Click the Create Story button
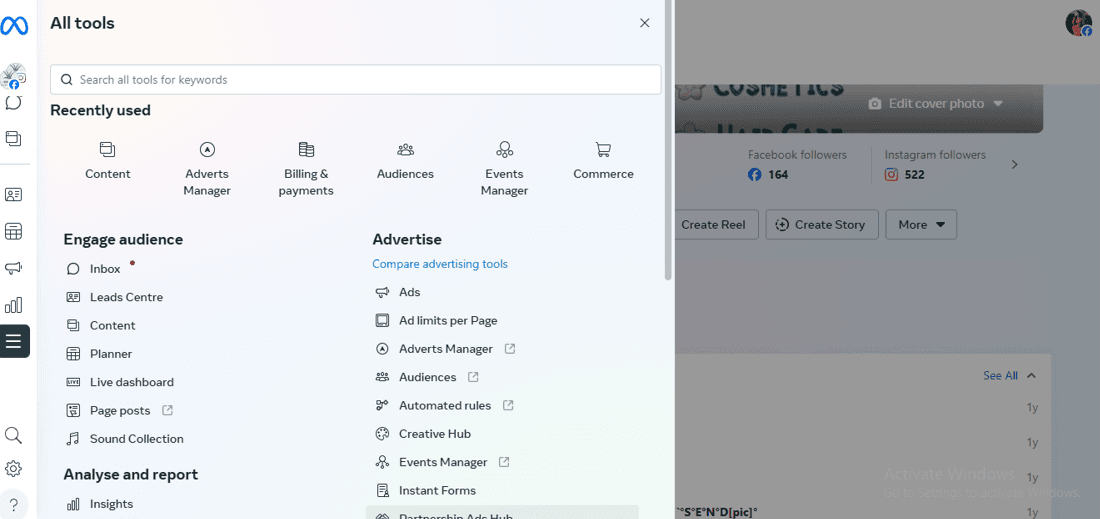Screen dimensions: 1100x519 click(x=821, y=224)
